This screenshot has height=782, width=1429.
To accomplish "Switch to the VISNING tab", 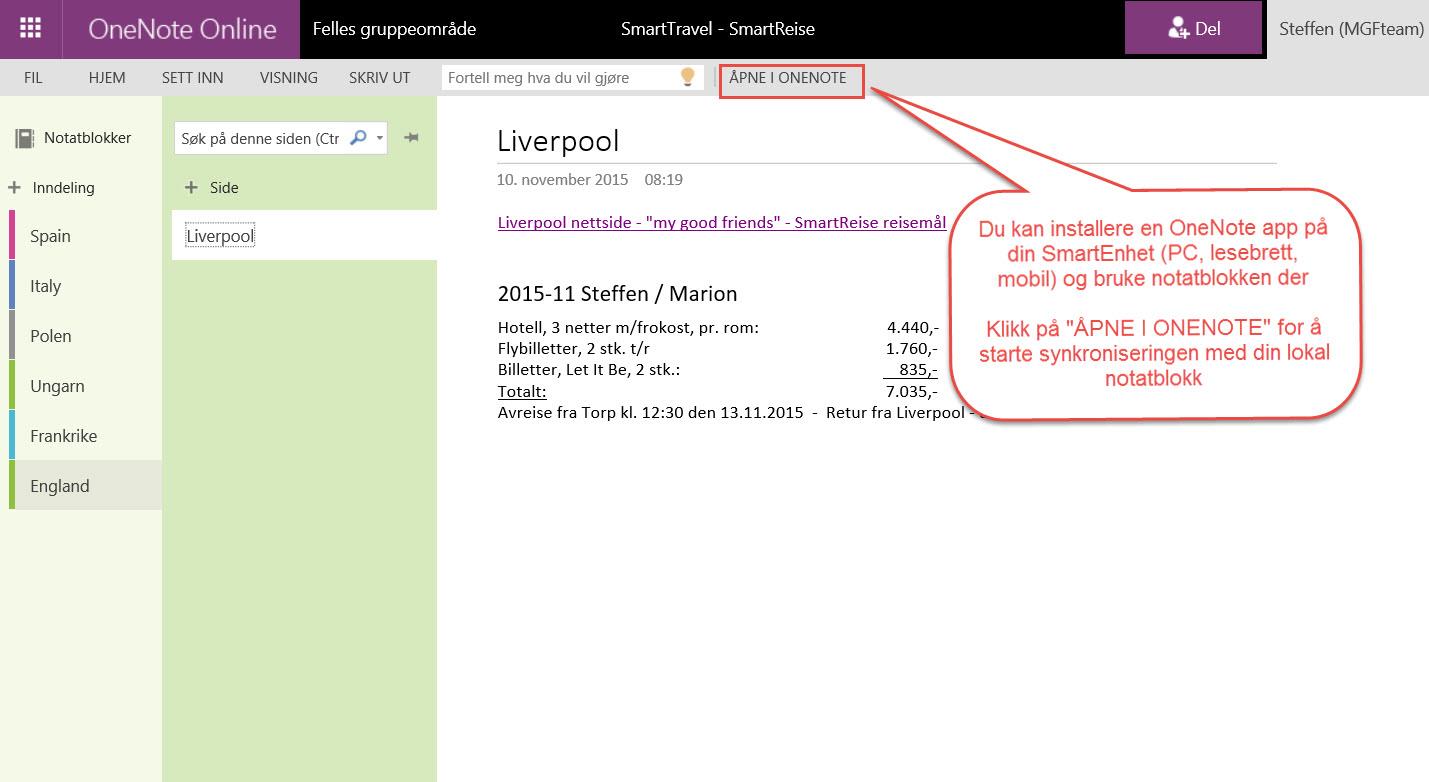I will [x=288, y=77].
